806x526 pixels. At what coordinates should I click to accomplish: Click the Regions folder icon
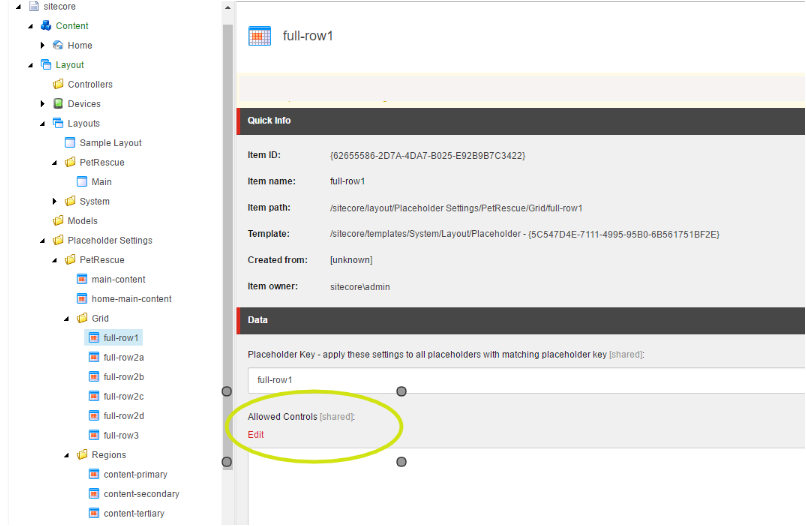pyautogui.click(x=82, y=455)
